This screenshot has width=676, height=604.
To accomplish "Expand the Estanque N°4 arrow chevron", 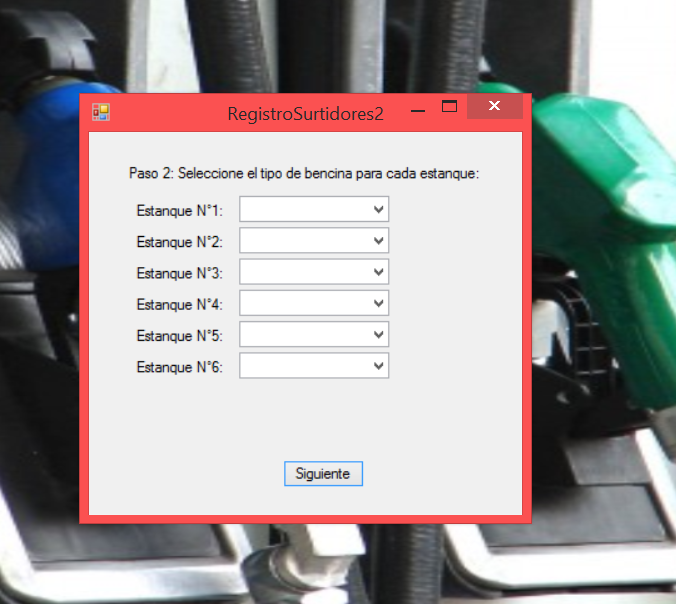I will click(x=378, y=303).
